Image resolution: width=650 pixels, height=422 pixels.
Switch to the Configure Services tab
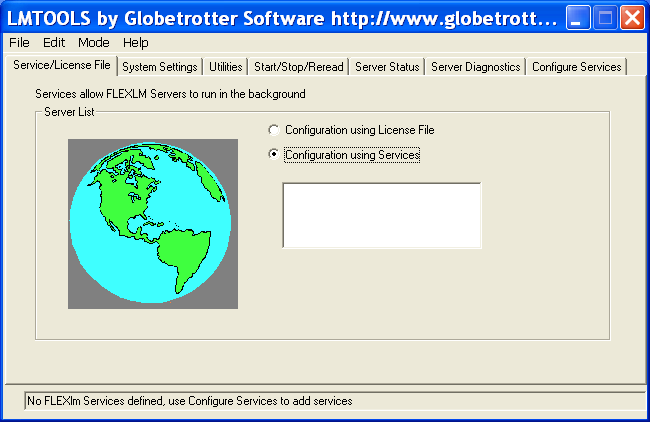tap(577, 67)
